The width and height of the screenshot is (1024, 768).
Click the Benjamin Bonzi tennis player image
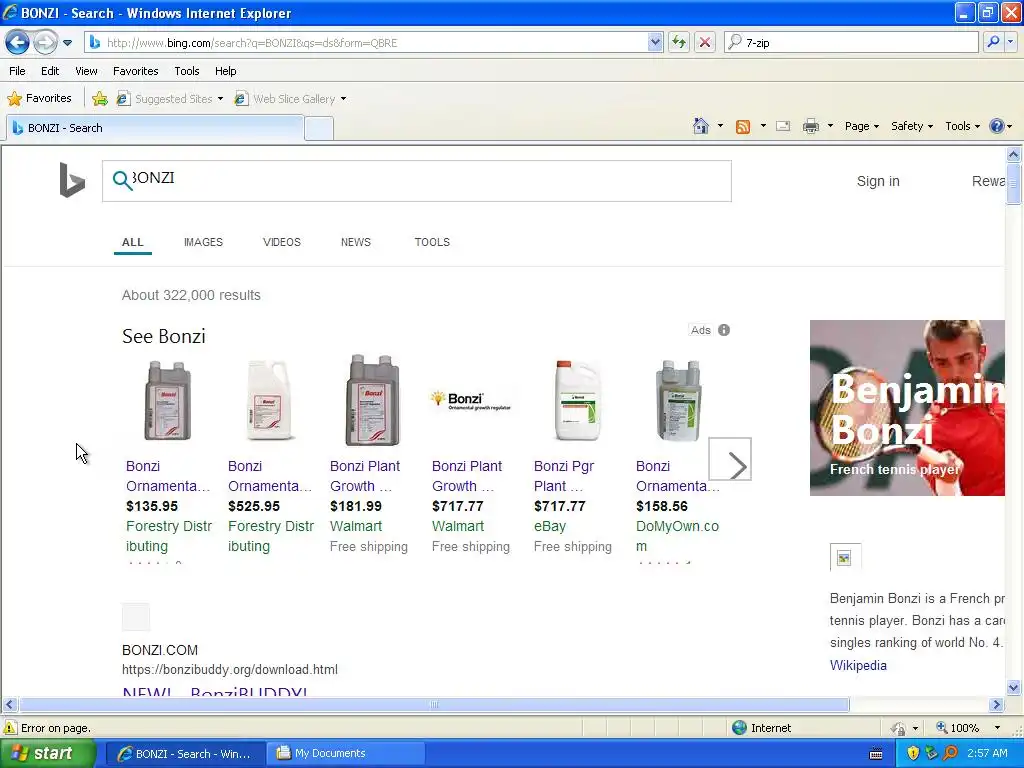tap(907, 408)
